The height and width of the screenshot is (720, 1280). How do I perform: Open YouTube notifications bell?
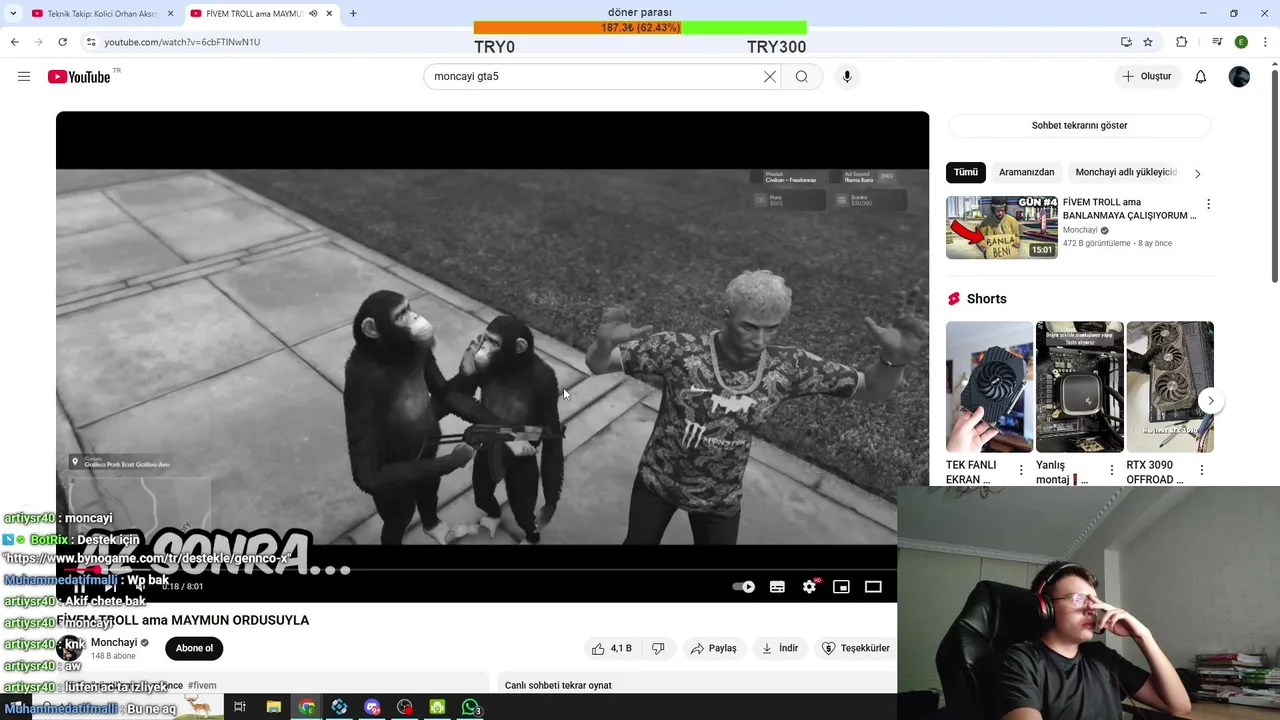coord(1201,77)
